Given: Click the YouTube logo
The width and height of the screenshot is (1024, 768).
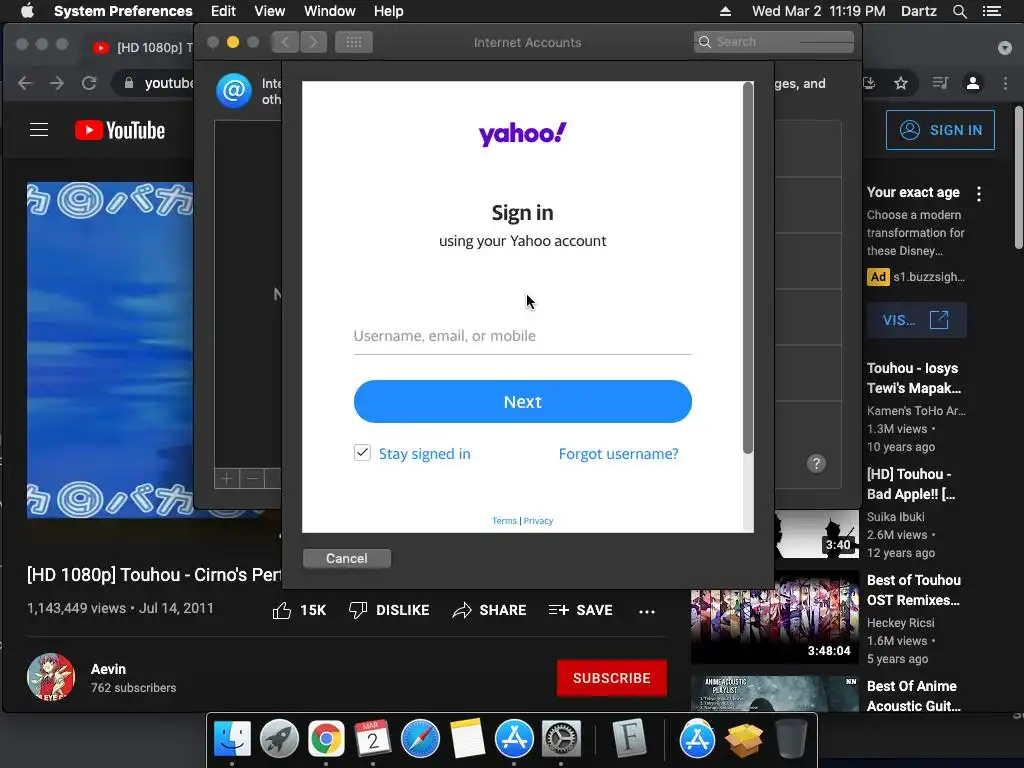Looking at the screenshot, I should click(x=120, y=130).
